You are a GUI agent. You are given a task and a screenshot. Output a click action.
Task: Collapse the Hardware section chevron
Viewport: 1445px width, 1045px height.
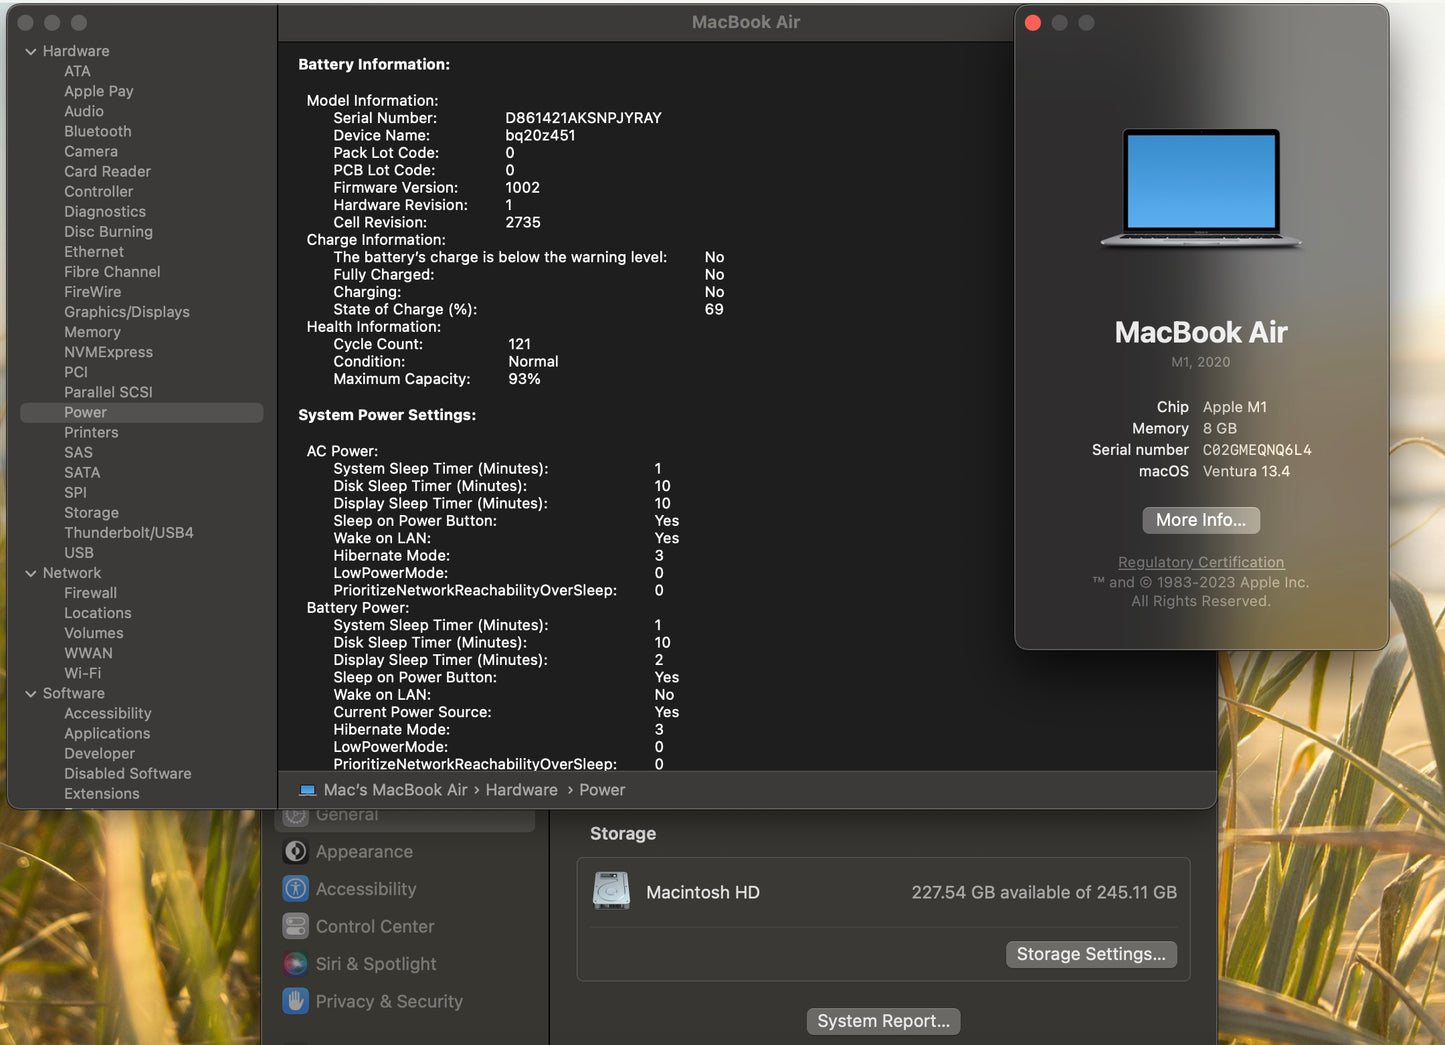(x=31, y=51)
